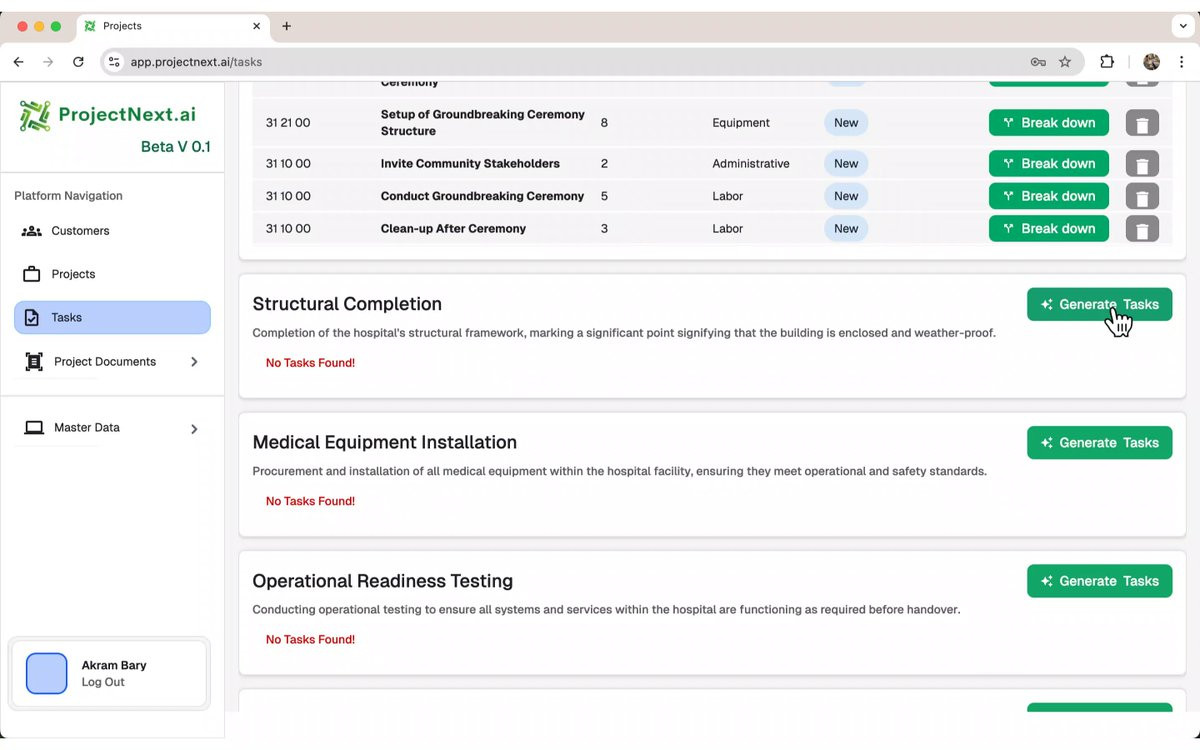Click the Administrative category cell

tap(751, 164)
